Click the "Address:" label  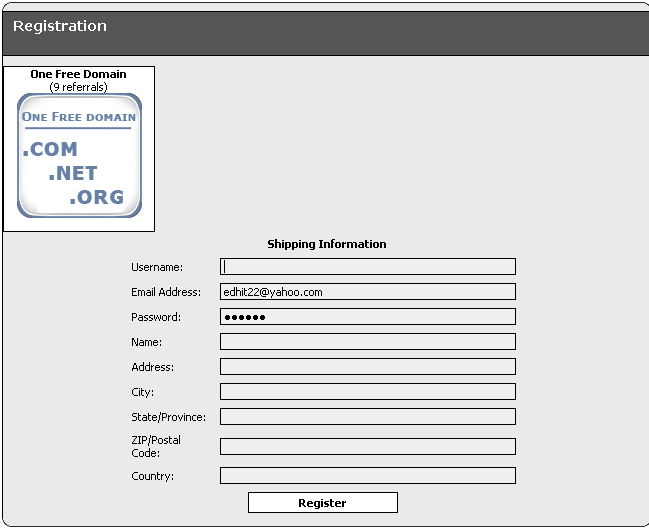pyautogui.click(x=153, y=367)
